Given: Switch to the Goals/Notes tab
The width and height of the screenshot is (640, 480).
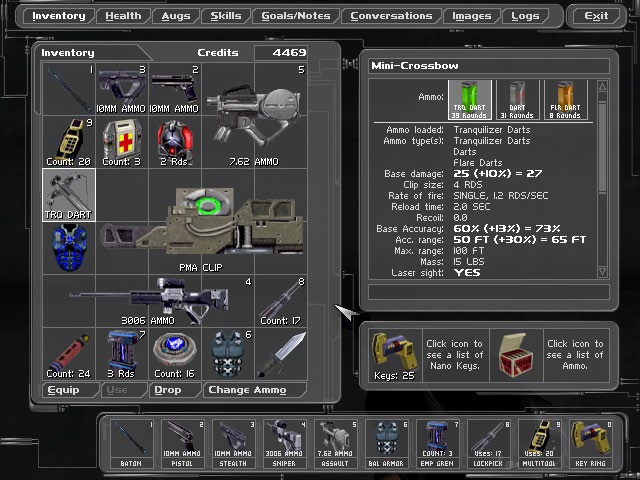Looking at the screenshot, I should [298, 16].
